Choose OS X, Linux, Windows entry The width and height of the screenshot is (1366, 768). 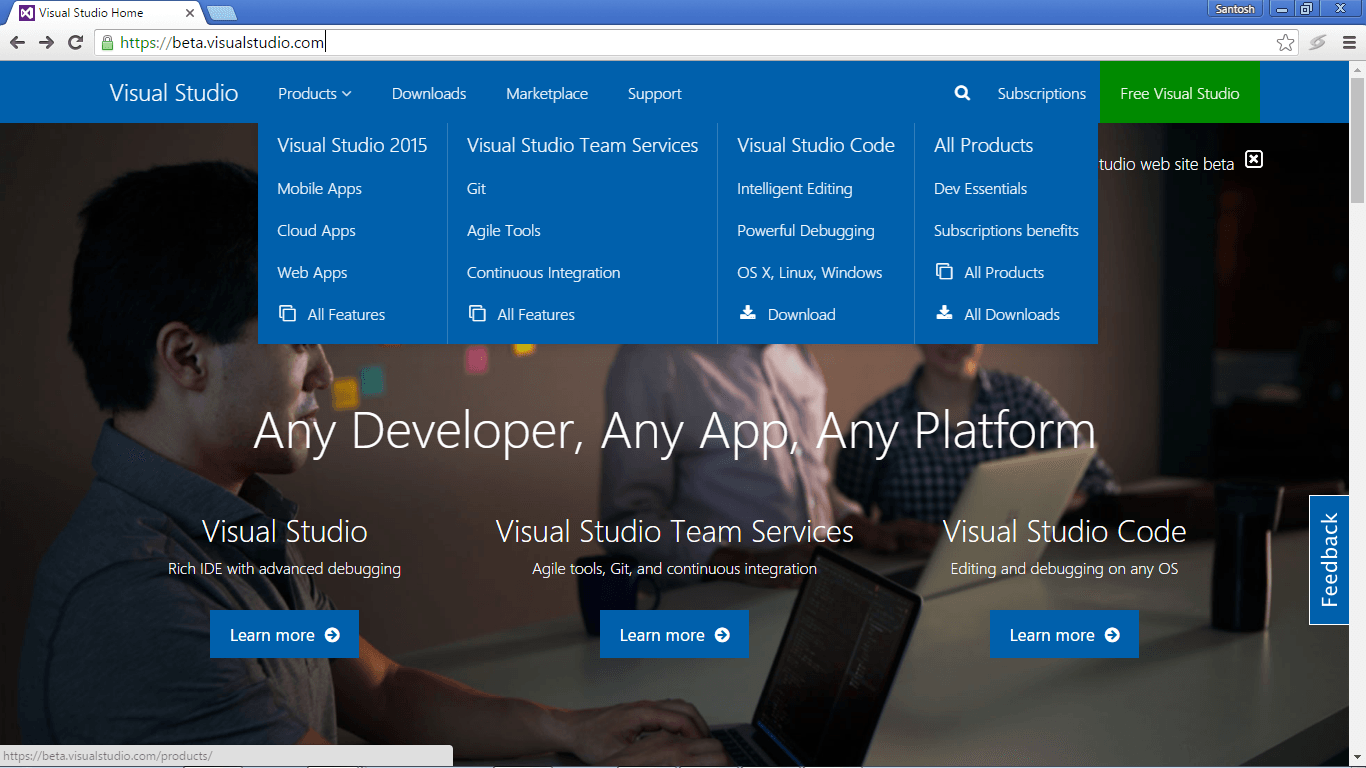810,273
